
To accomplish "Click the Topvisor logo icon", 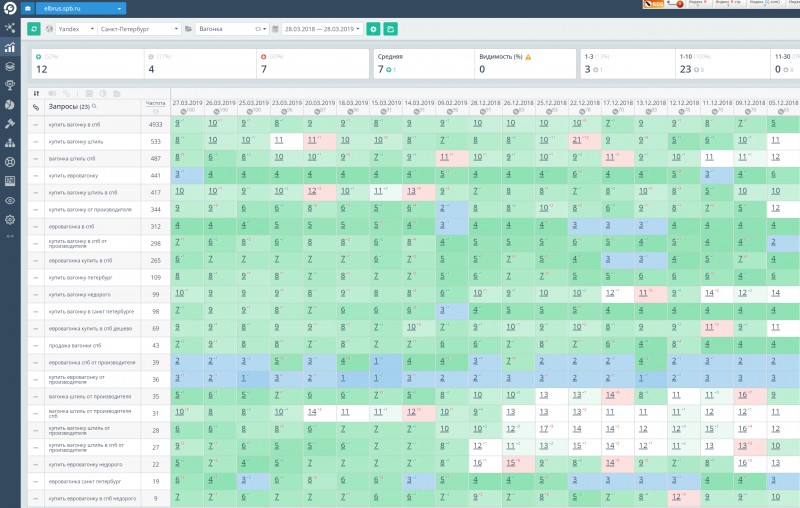I will point(10,8).
